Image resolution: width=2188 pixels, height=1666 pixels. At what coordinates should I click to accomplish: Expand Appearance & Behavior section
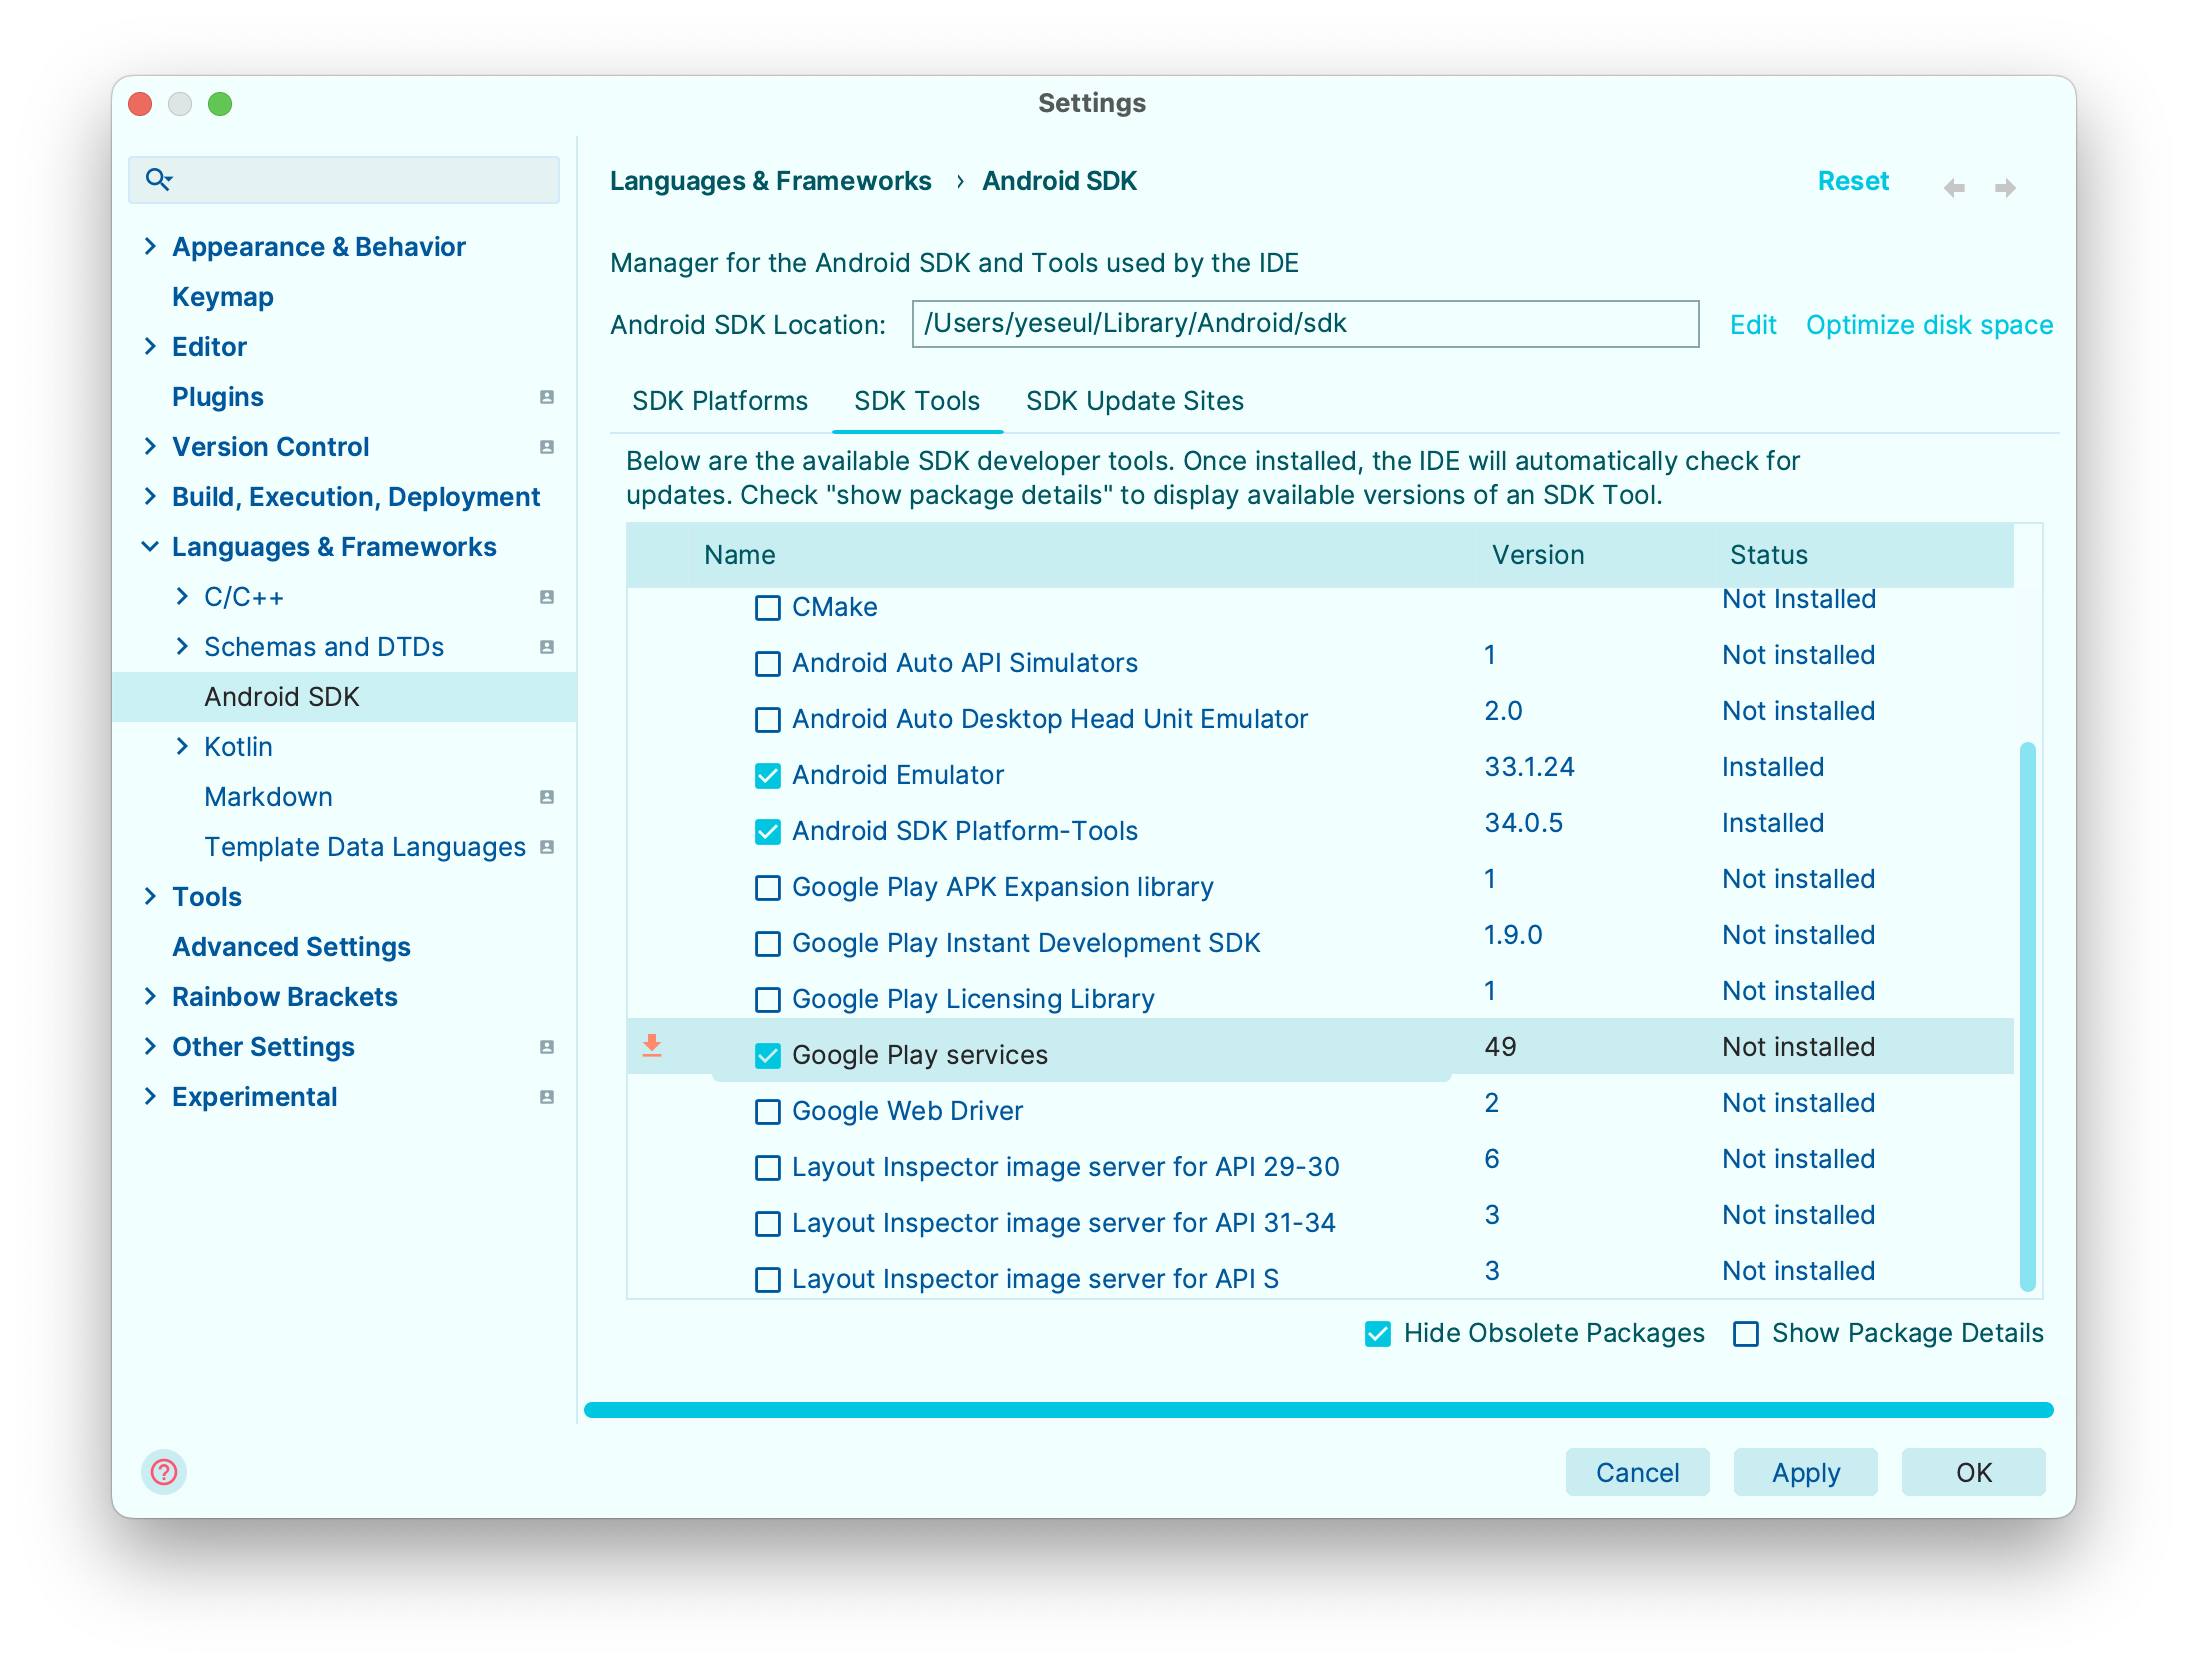point(151,246)
